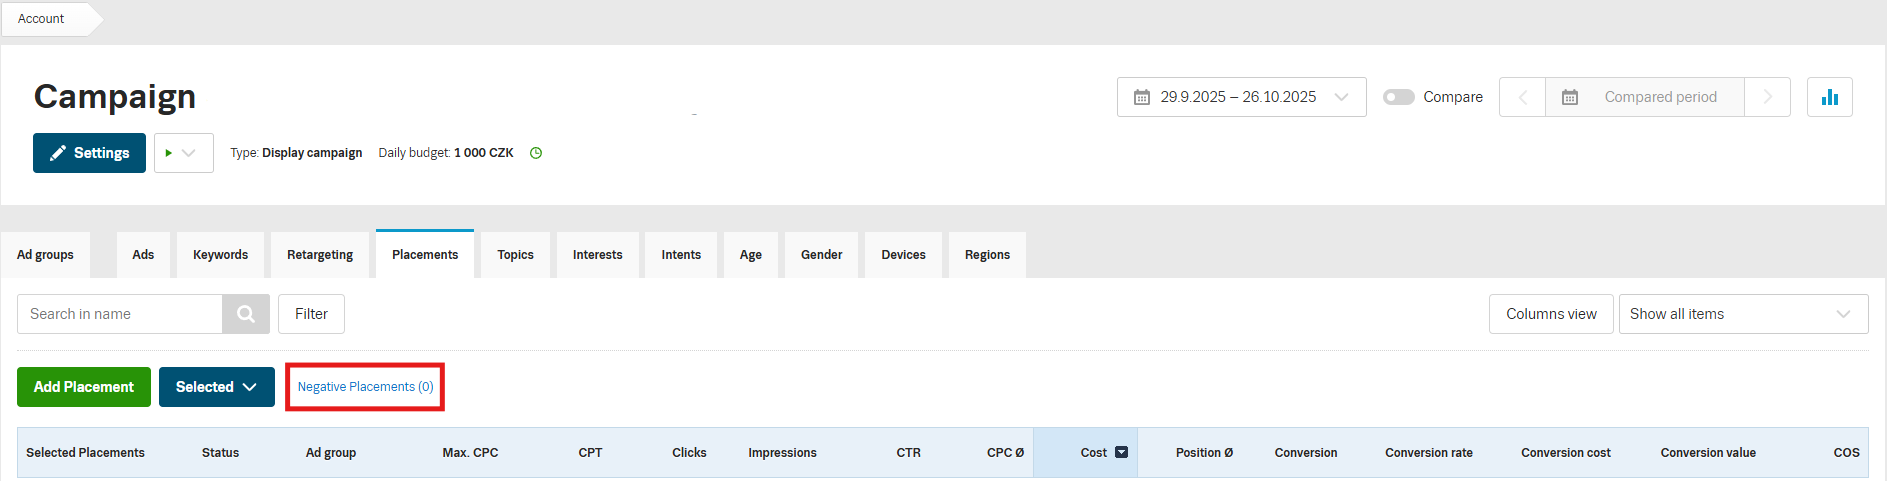Click the green budget clock icon
The image size is (1887, 481).
coord(536,153)
